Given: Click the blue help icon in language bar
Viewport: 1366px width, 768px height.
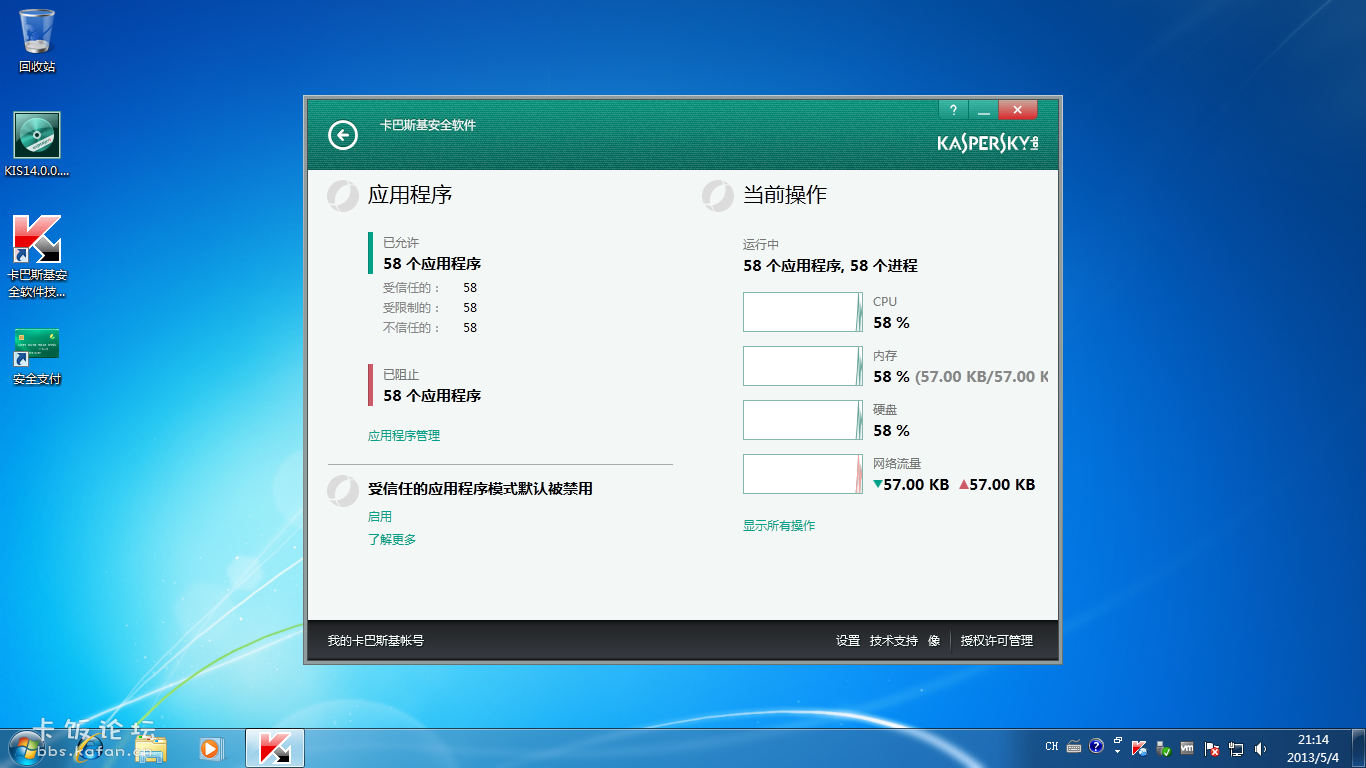Looking at the screenshot, I should 1096,746.
